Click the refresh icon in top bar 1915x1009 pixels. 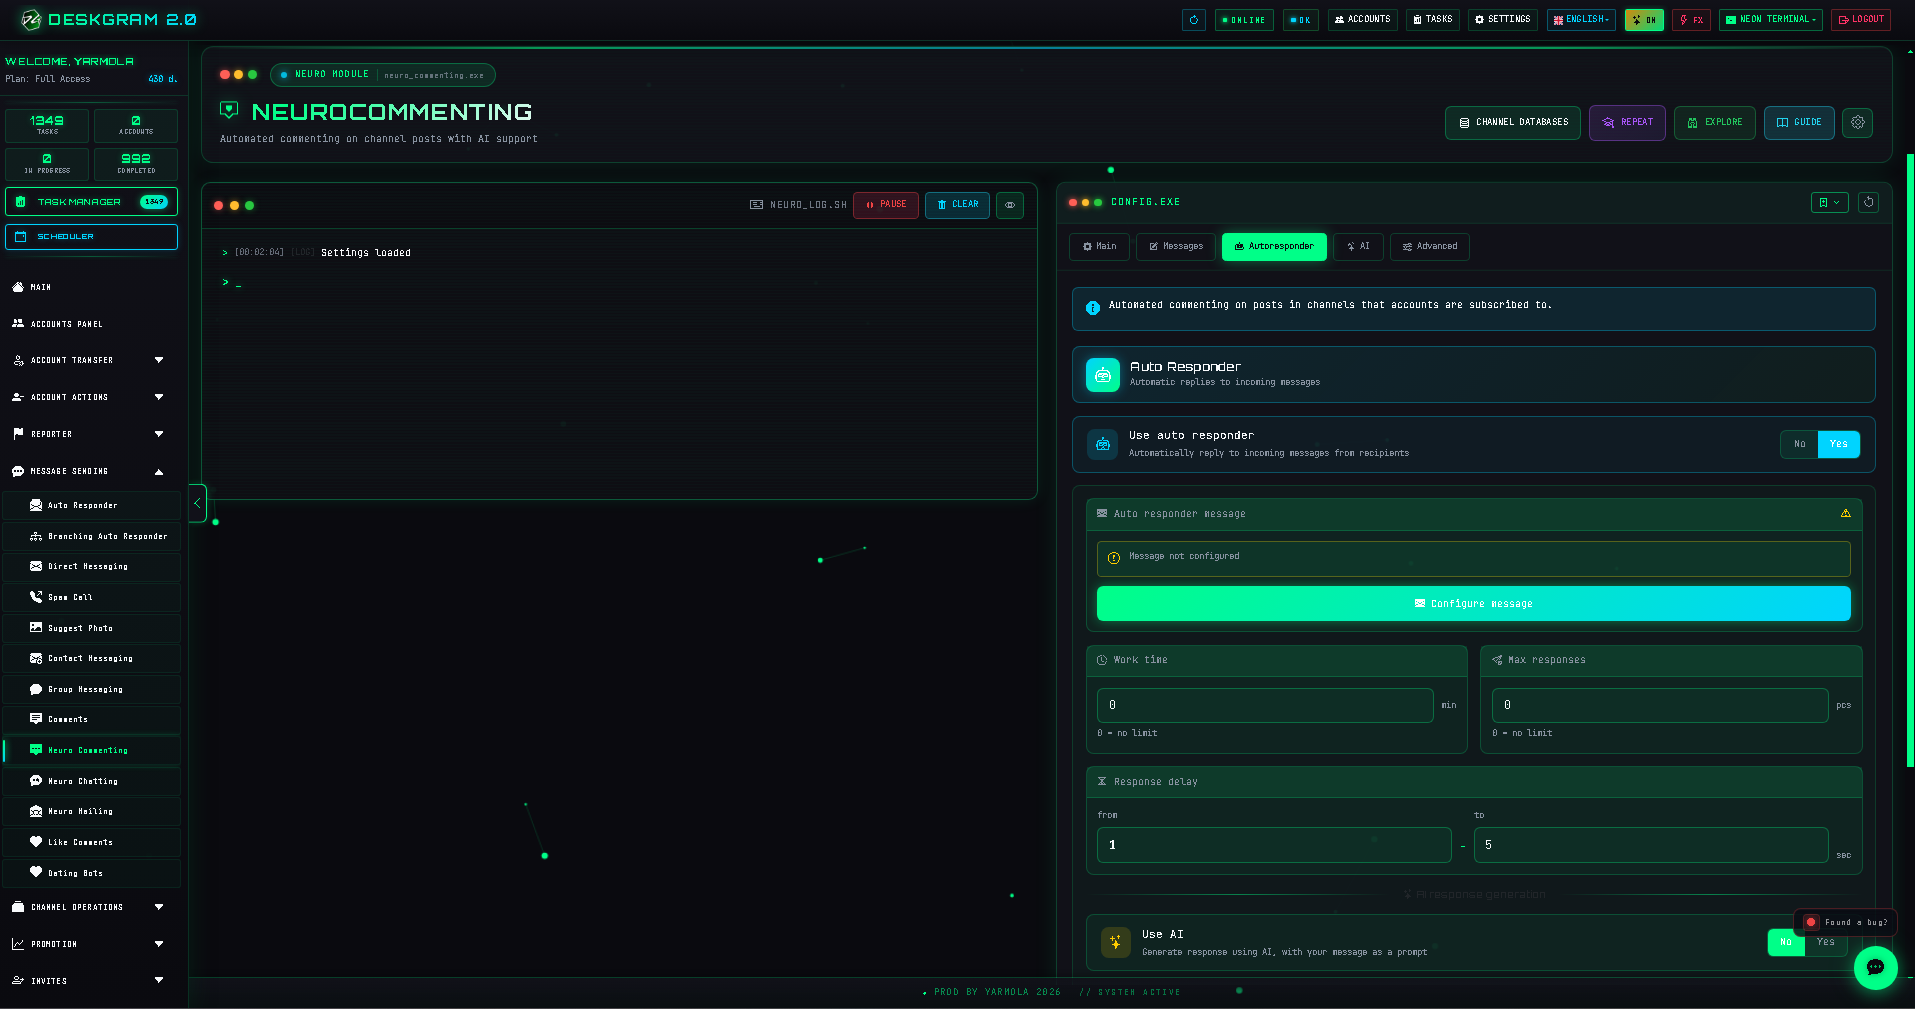click(x=1193, y=20)
